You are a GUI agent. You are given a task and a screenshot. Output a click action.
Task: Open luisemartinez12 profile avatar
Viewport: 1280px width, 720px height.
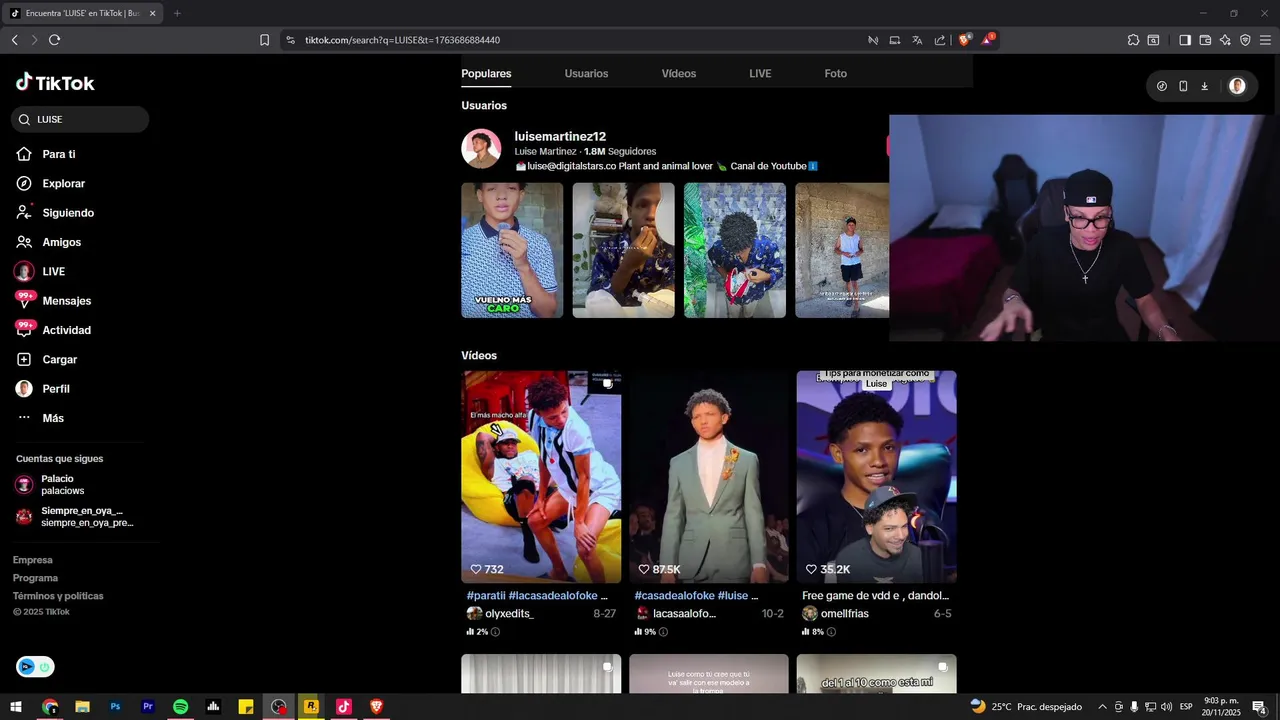pos(481,148)
